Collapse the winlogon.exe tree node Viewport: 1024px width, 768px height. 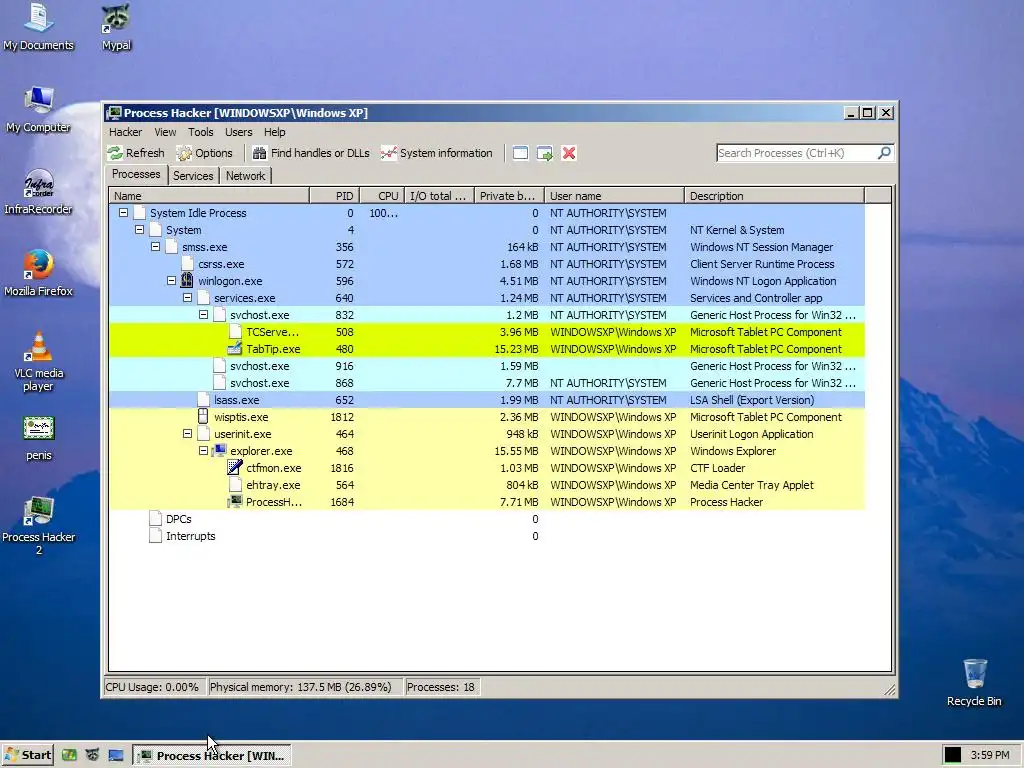click(171, 281)
